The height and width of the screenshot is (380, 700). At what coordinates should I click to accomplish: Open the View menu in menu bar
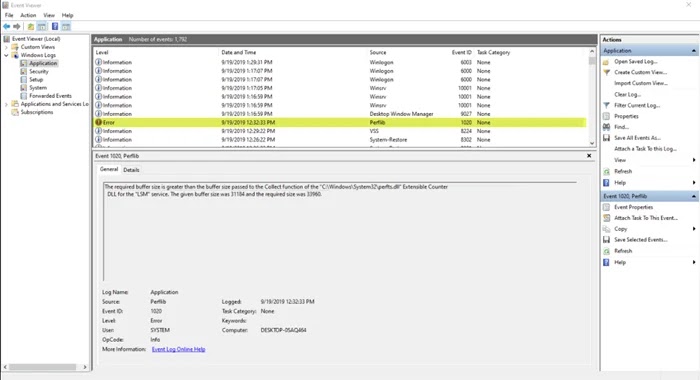point(49,15)
